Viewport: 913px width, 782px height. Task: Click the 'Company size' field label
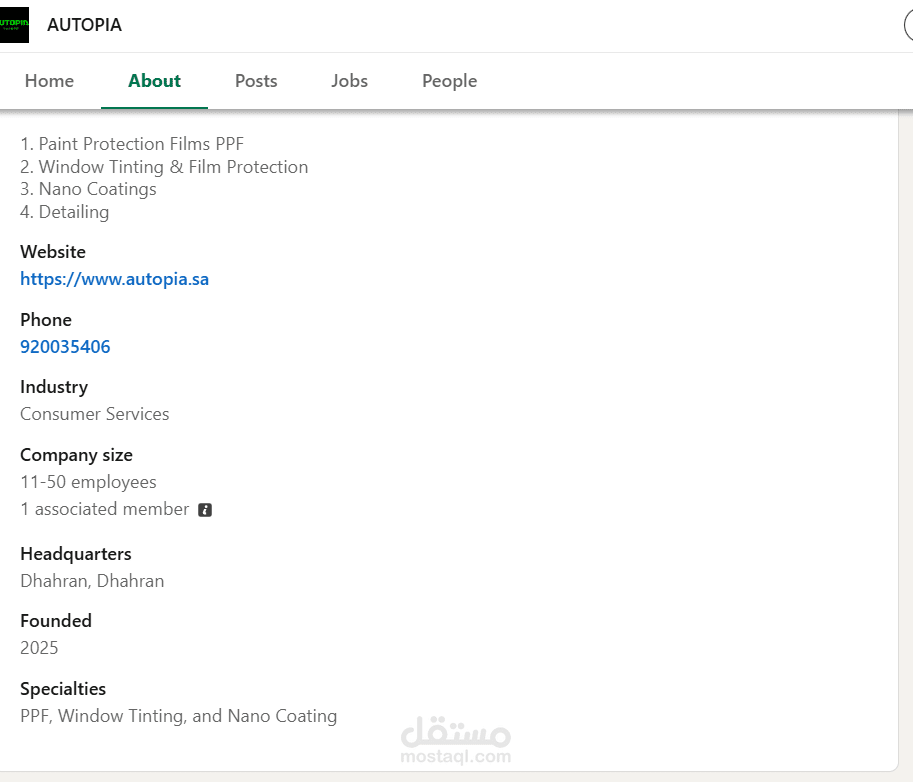[x=76, y=455]
